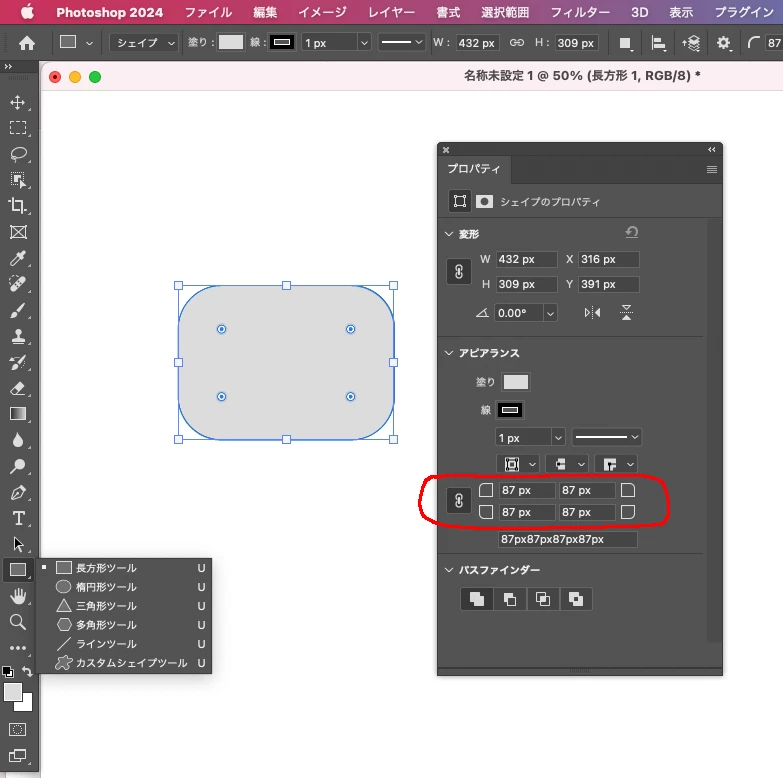This screenshot has width=783, height=778.
Task: Toggle Quick Mask mode
Action: pos(18,730)
